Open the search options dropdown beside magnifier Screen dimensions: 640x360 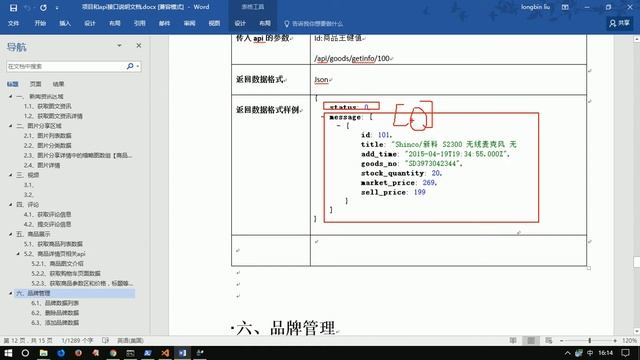tap(138, 66)
